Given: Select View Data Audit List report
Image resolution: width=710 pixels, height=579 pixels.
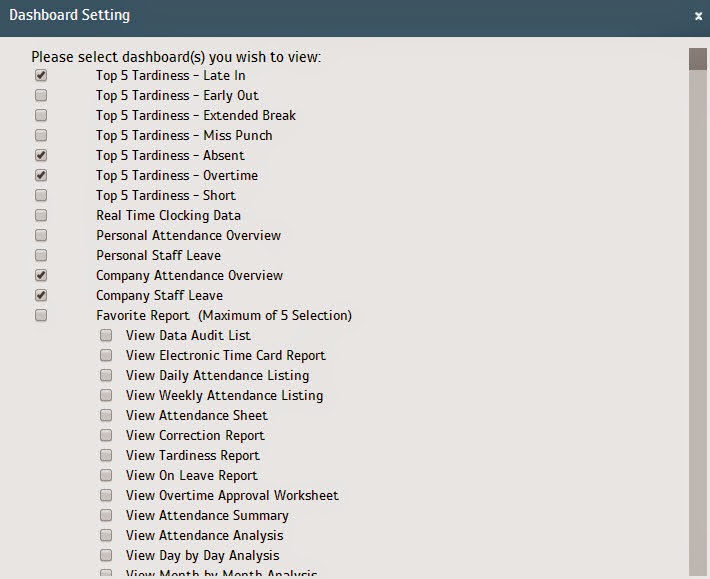Looking at the screenshot, I should (x=106, y=335).
